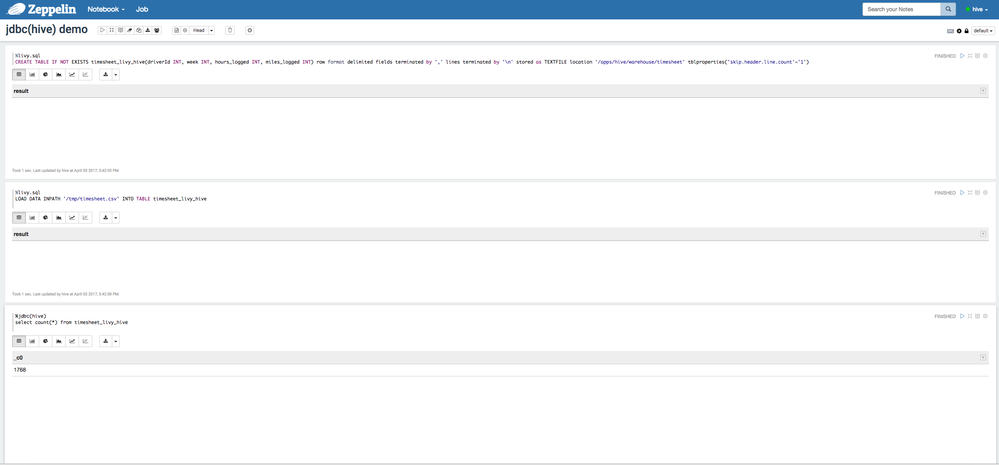Switch select count result to area chart
This screenshot has height=465, width=999.
pos(59,341)
